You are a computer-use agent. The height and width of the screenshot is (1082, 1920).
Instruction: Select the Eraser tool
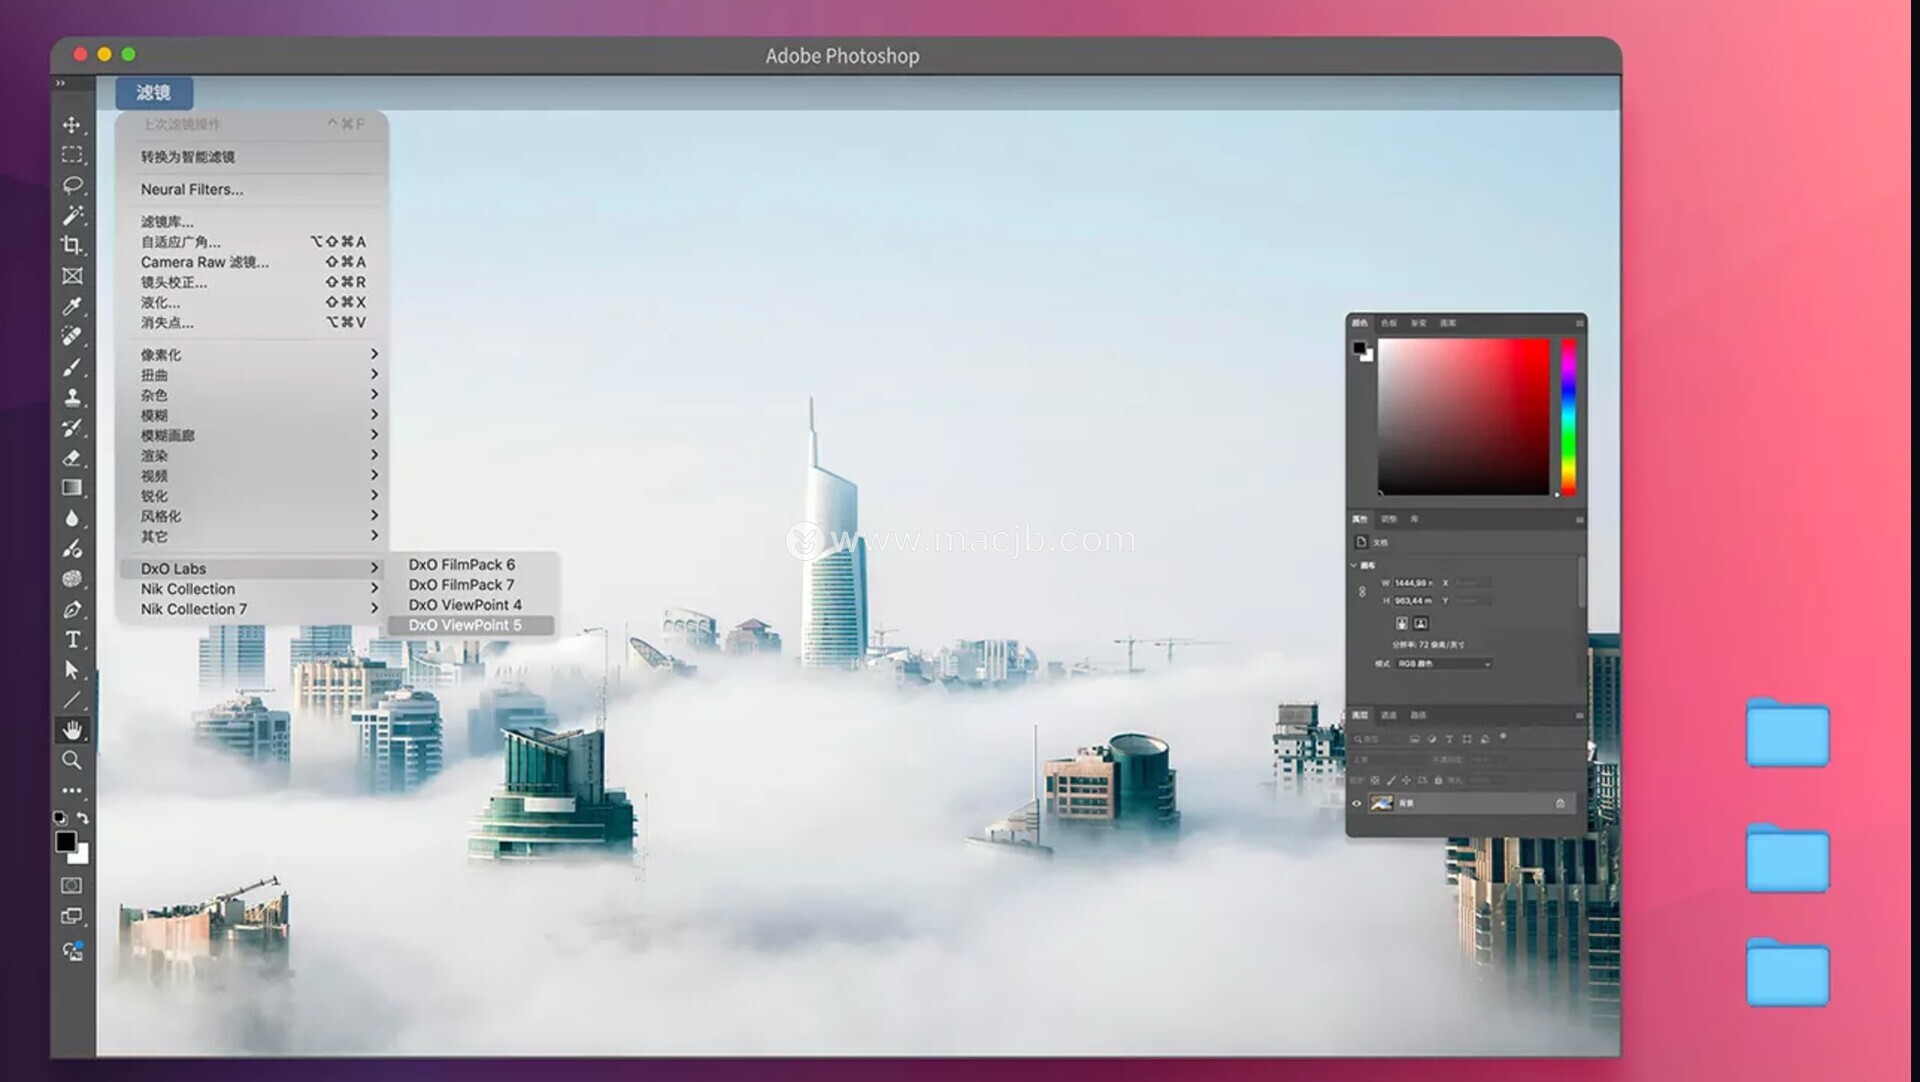(x=72, y=458)
